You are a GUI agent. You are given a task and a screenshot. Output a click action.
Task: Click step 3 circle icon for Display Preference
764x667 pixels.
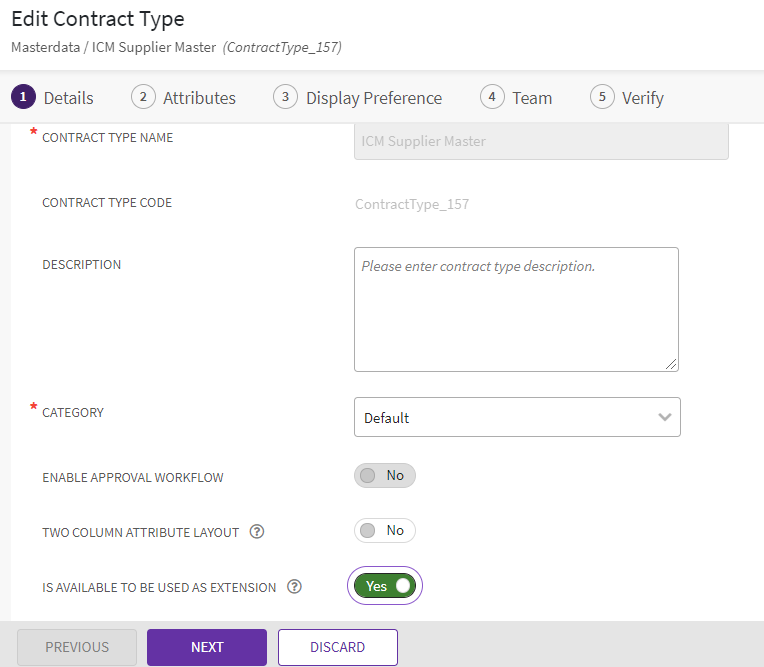coord(286,97)
